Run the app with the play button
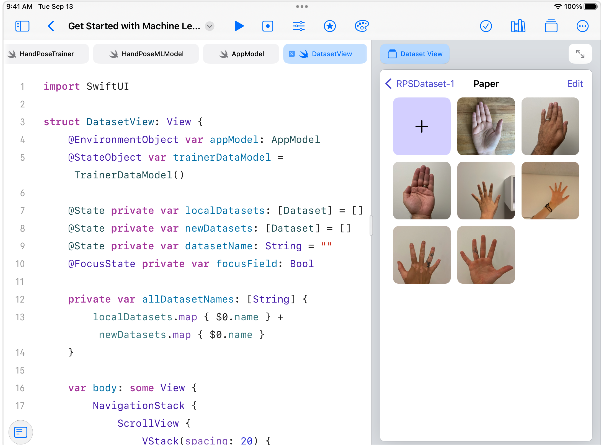Image resolution: width=601 pixels, height=445 pixels. click(x=239, y=26)
